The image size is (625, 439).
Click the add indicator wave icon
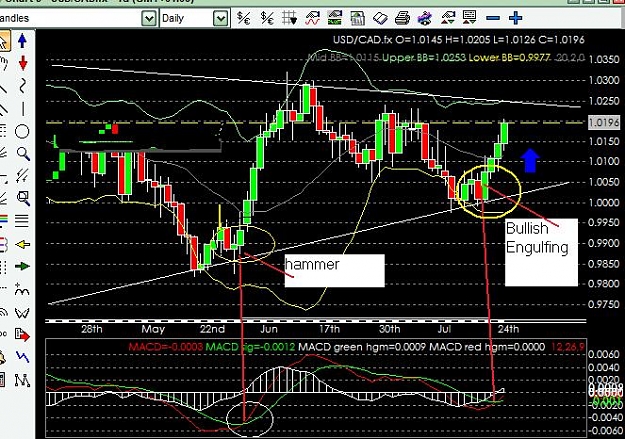pyautogui.click(x=312, y=18)
